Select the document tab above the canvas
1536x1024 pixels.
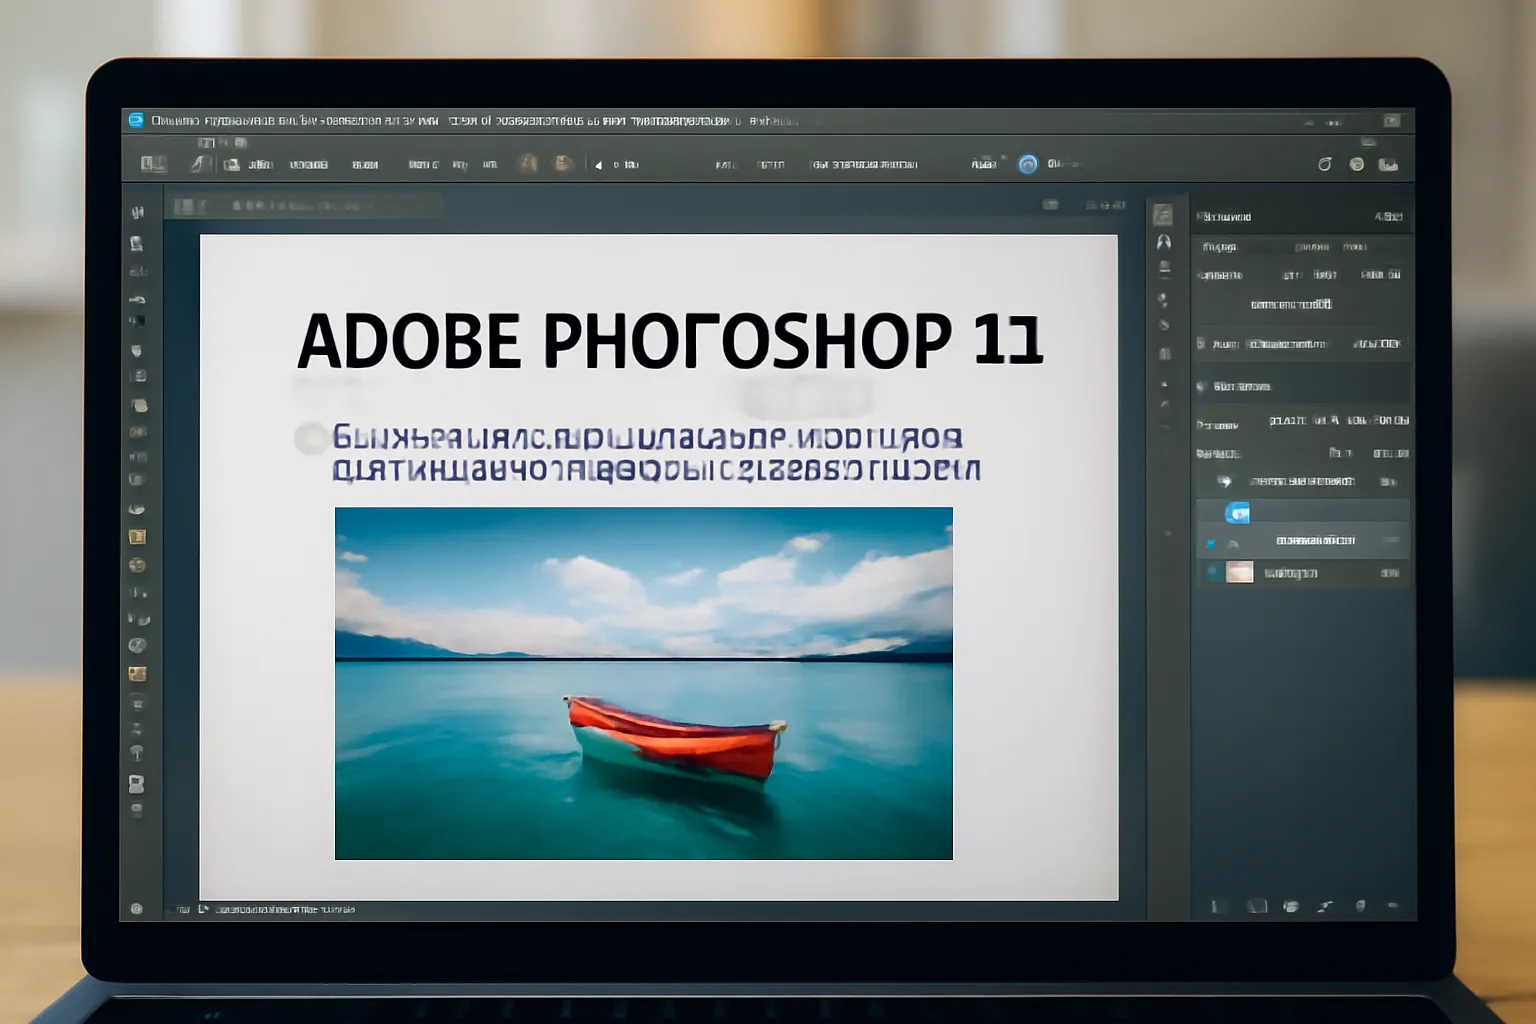(305, 206)
